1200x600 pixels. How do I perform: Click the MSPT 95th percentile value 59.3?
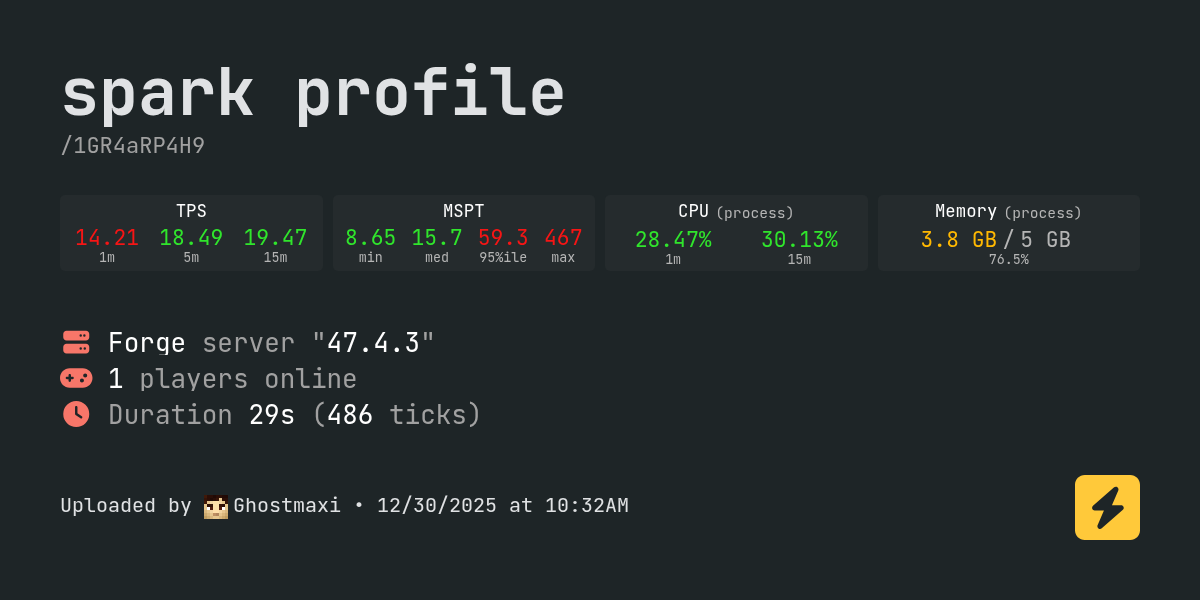tap(503, 238)
